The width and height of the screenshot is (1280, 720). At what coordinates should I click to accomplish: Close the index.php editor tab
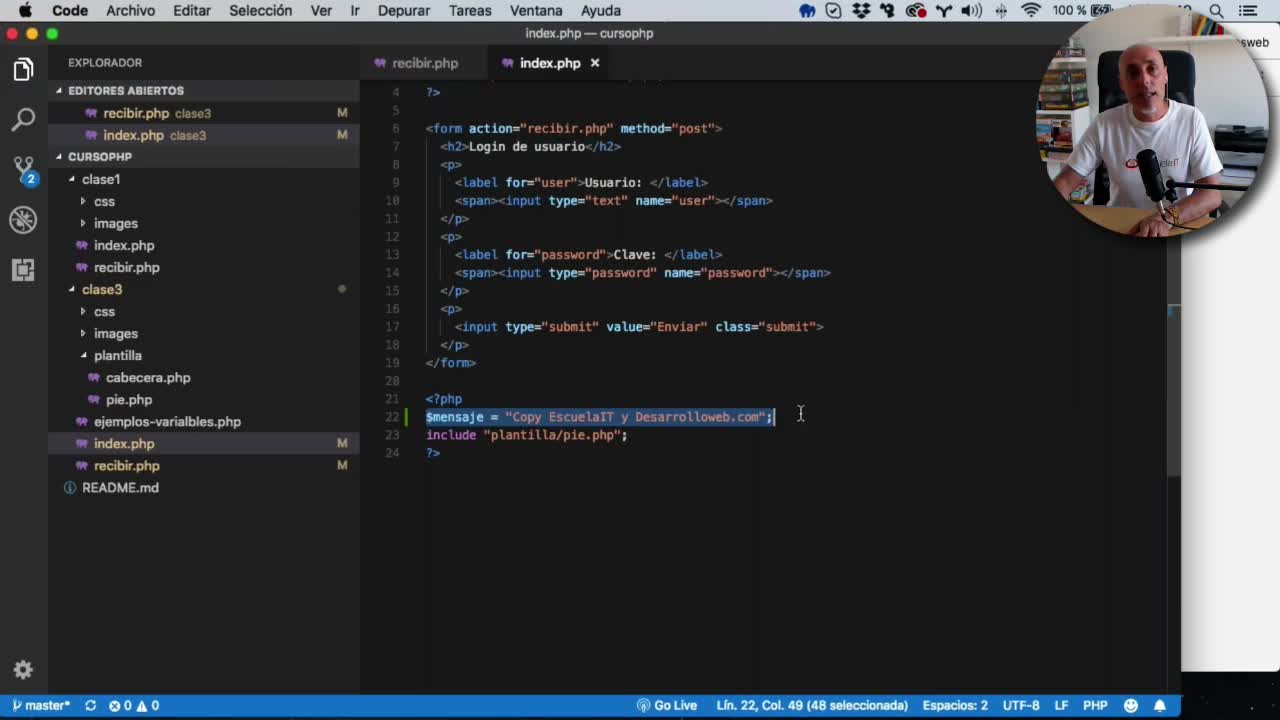click(594, 63)
